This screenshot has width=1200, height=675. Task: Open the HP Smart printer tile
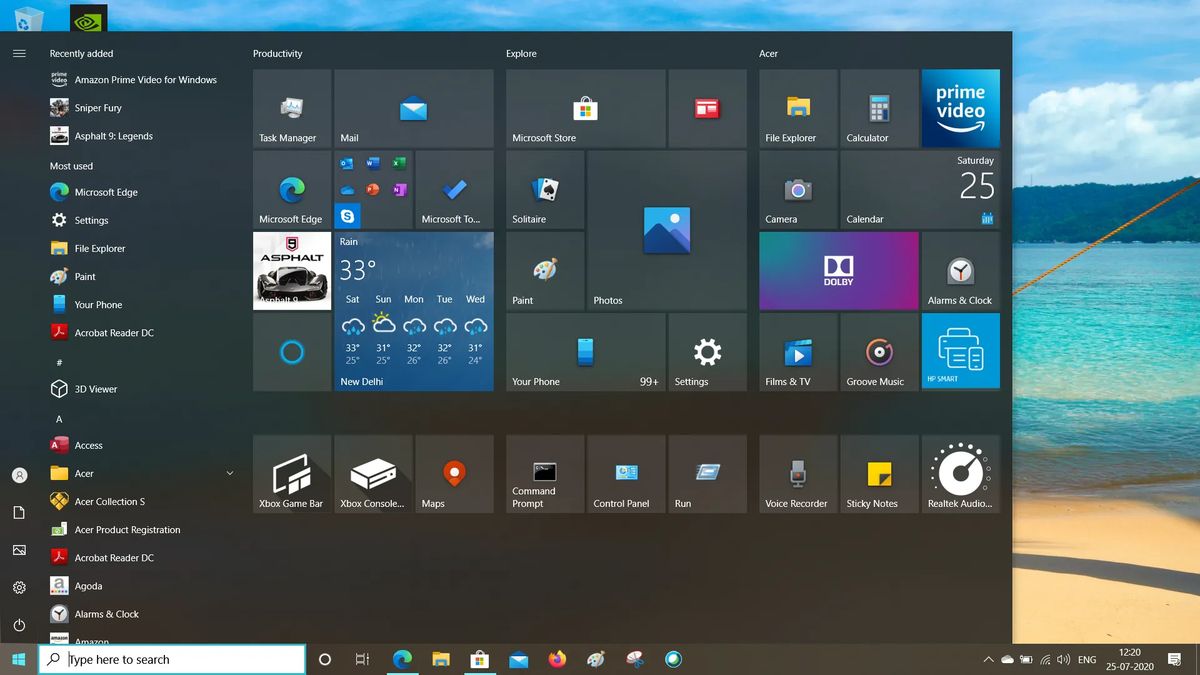(x=959, y=350)
